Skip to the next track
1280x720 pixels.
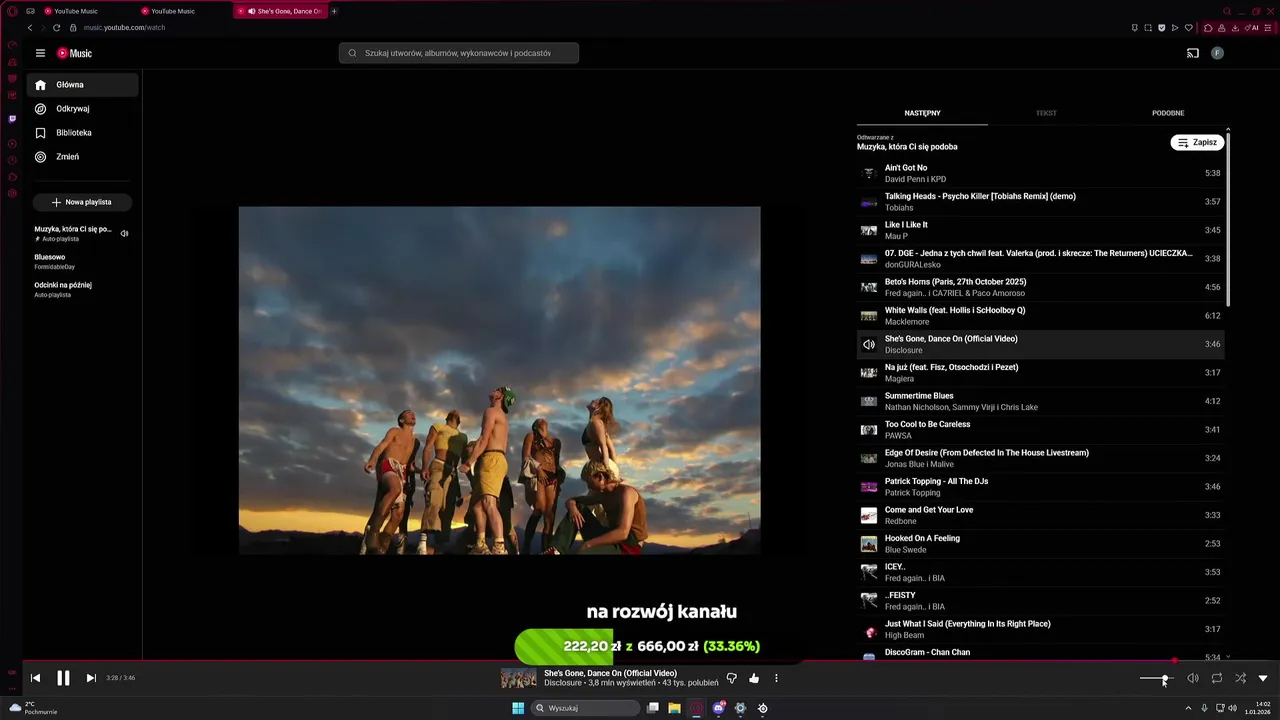[91, 678]
